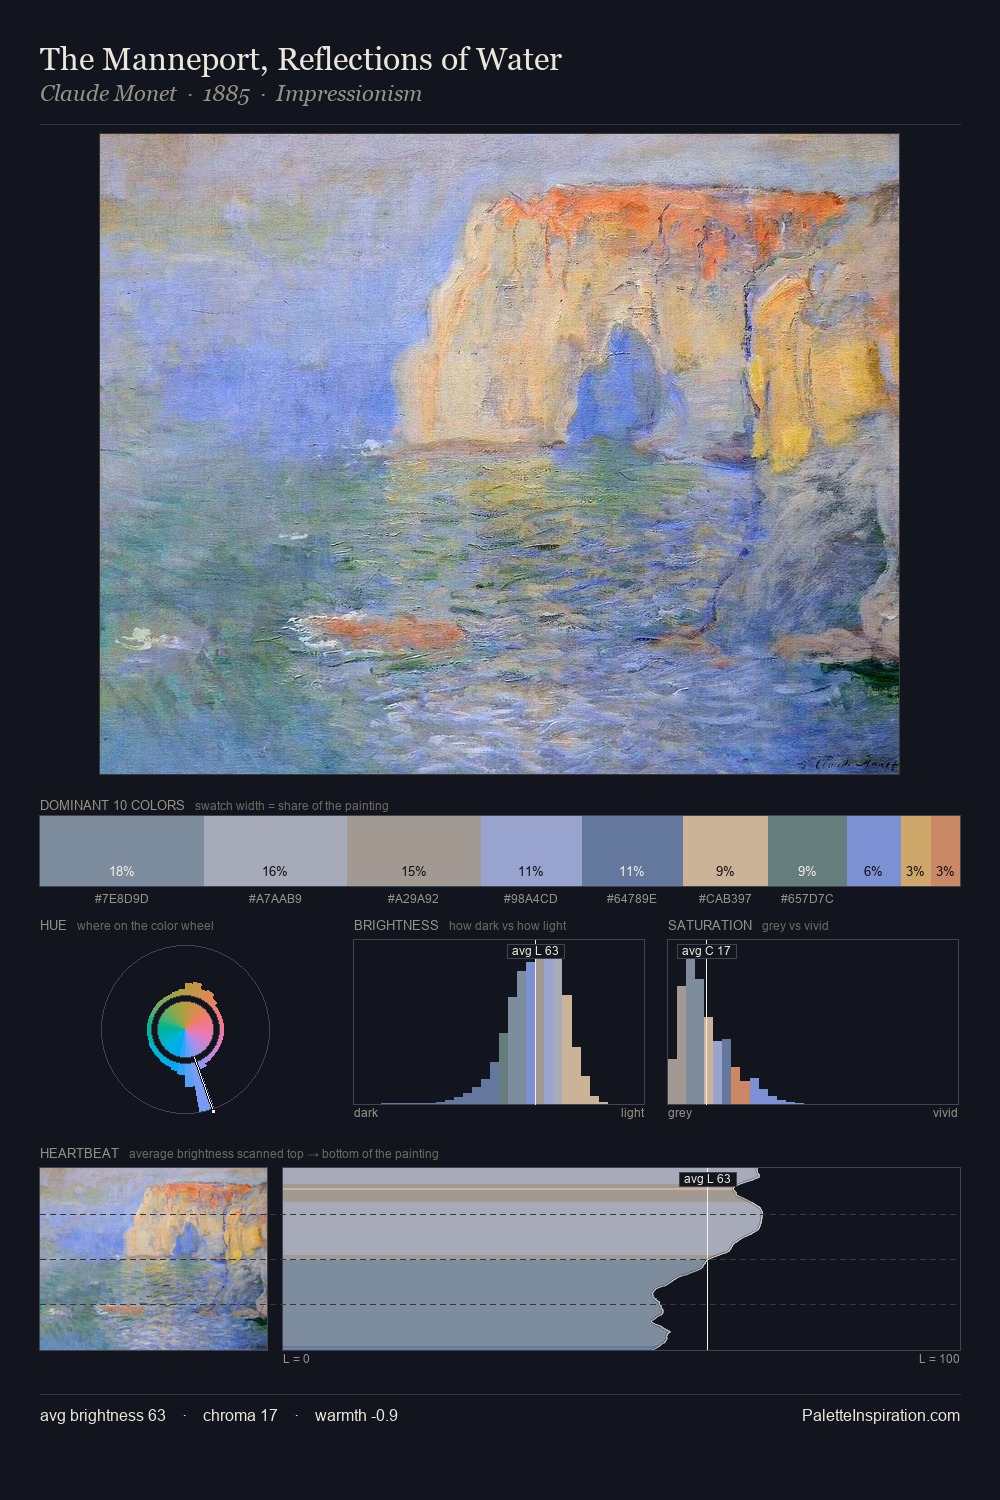Select the 6% blue swatch

(874, 851)
